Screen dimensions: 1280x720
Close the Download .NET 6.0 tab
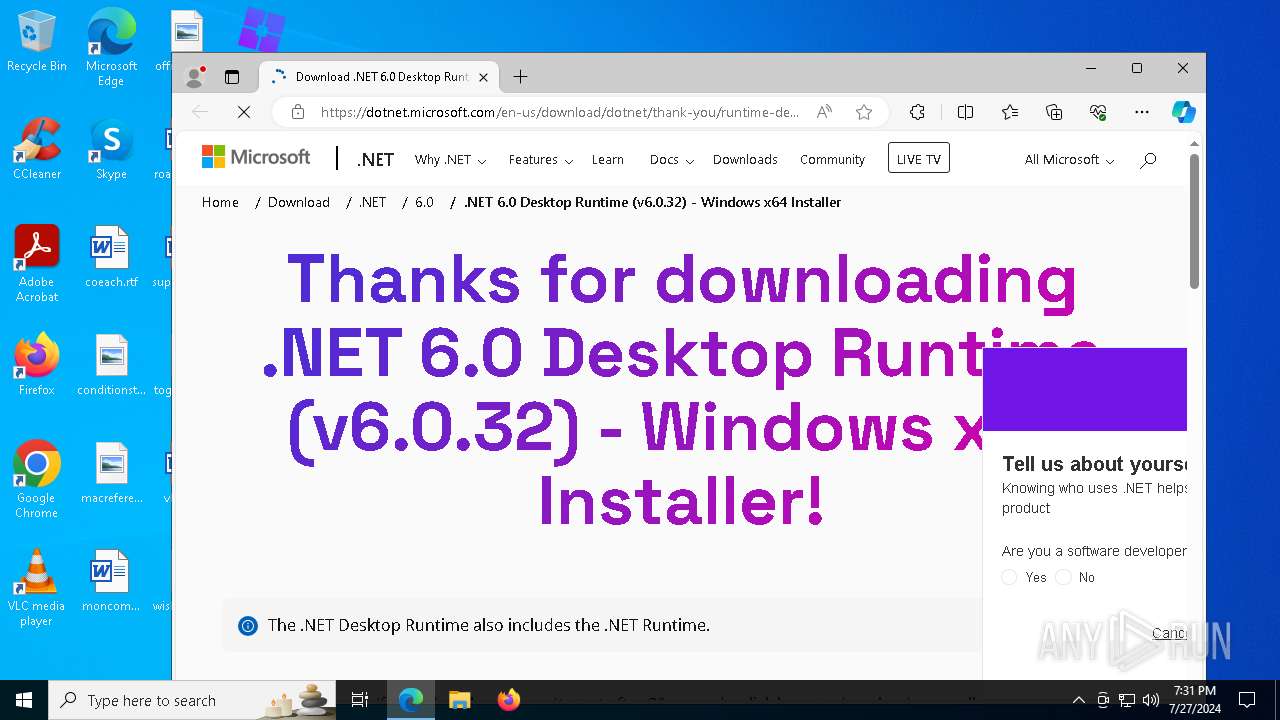click(483, 77)
